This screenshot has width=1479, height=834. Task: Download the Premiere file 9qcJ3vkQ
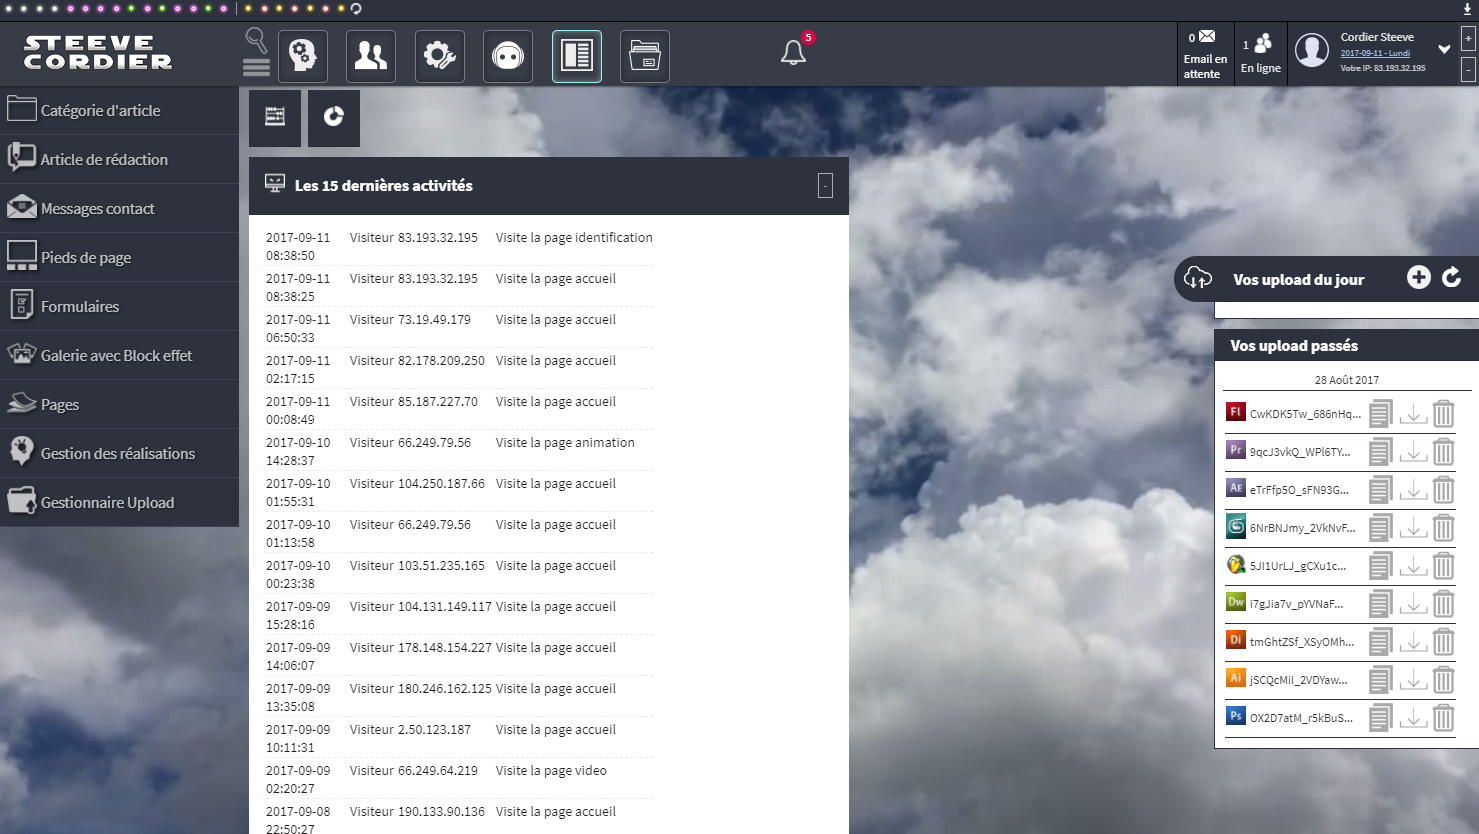[1412, 452]
